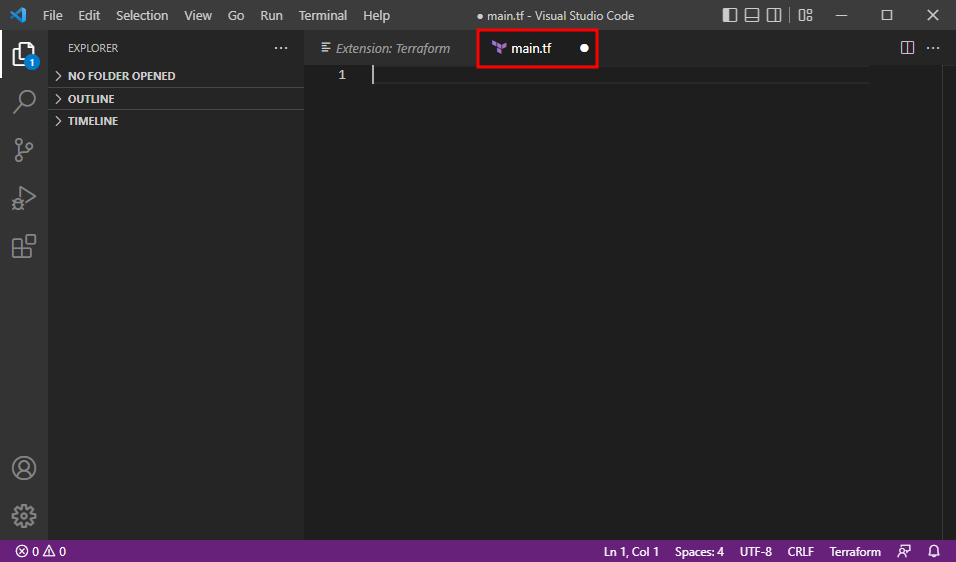Click the VS Code logo icon
The image size is (956, 562).
pos(18,15)
